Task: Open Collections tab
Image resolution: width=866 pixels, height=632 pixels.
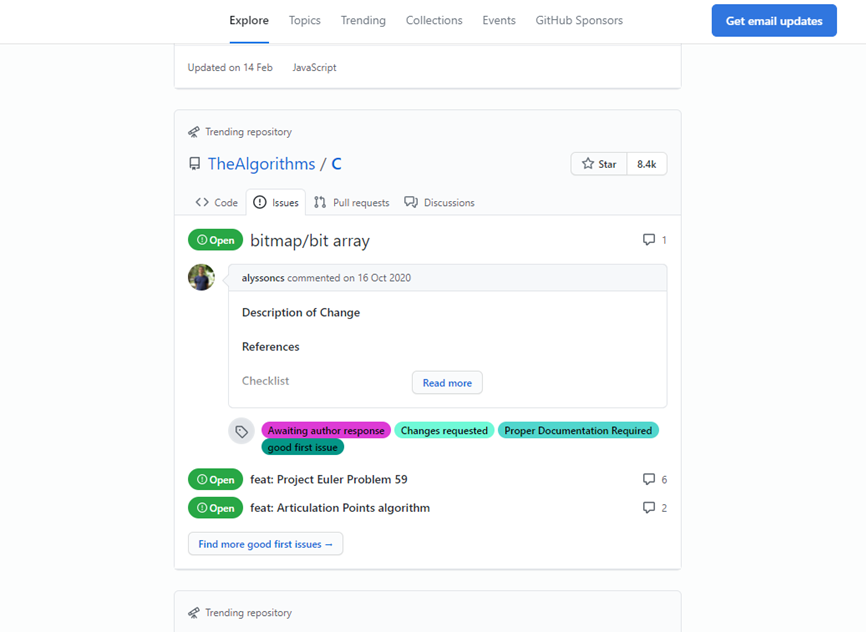Action: [x=434, y=20]
